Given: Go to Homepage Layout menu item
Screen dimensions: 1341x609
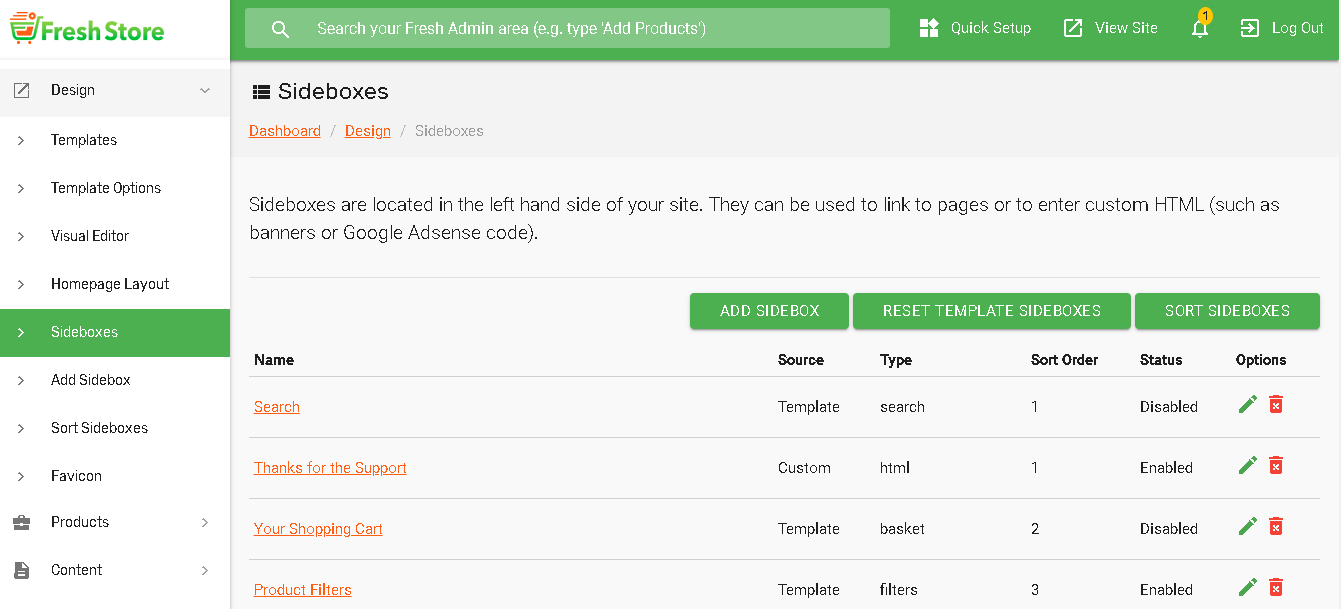Looking at the screenshot, I should click(x=110, y=284).
